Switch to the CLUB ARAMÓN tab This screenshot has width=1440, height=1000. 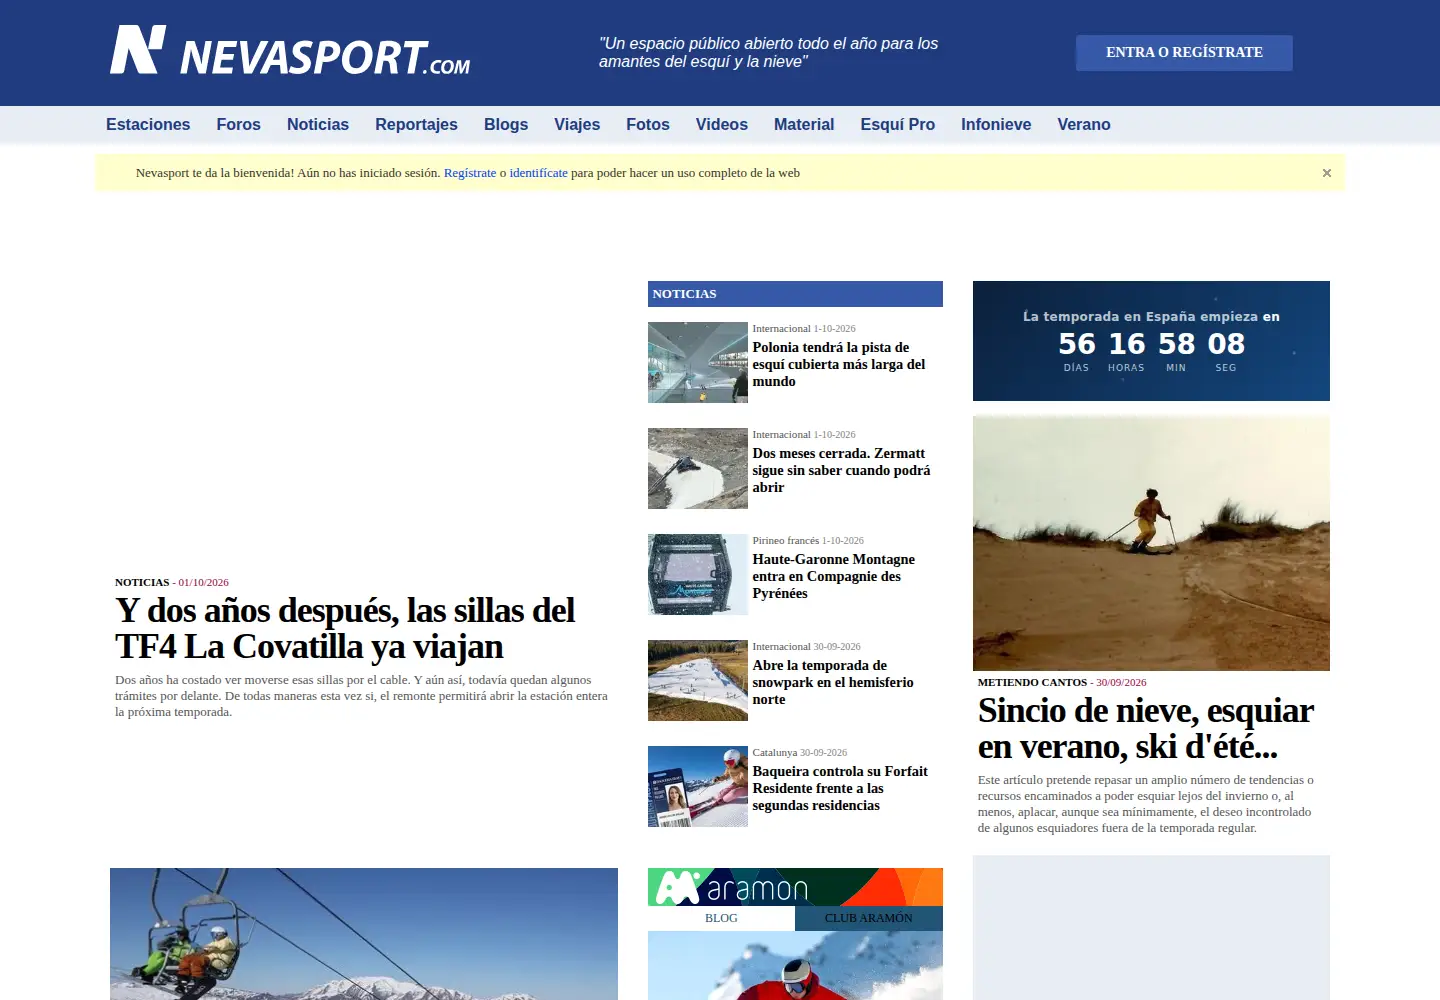point(869,918)
